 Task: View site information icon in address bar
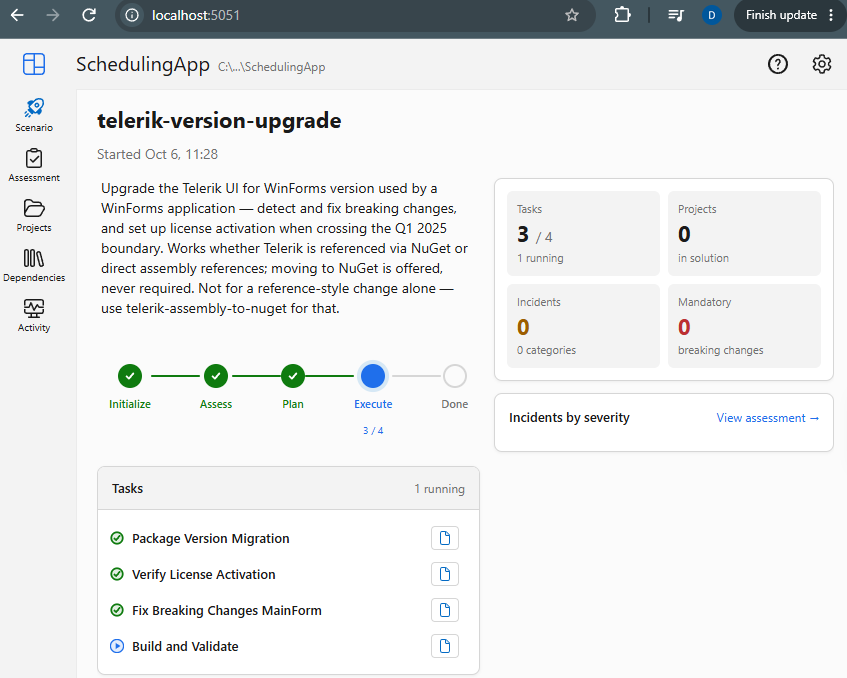pos(132,15)
